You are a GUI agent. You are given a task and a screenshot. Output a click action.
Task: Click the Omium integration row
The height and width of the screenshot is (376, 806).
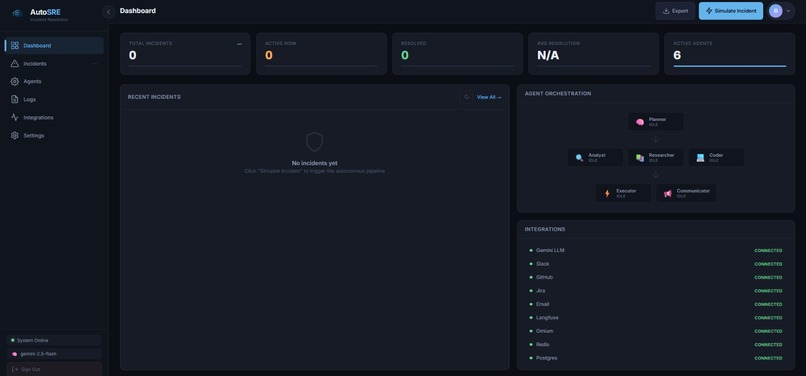click(x=655, y=331)
